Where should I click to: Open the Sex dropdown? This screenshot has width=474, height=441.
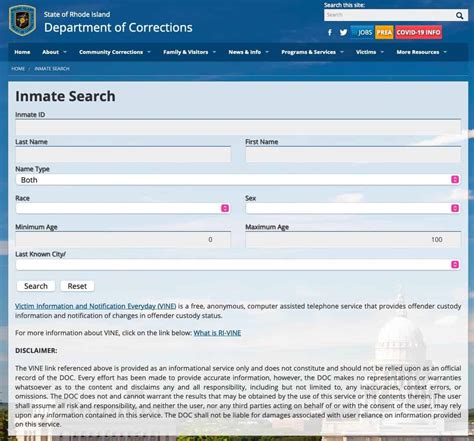[353, 208]
